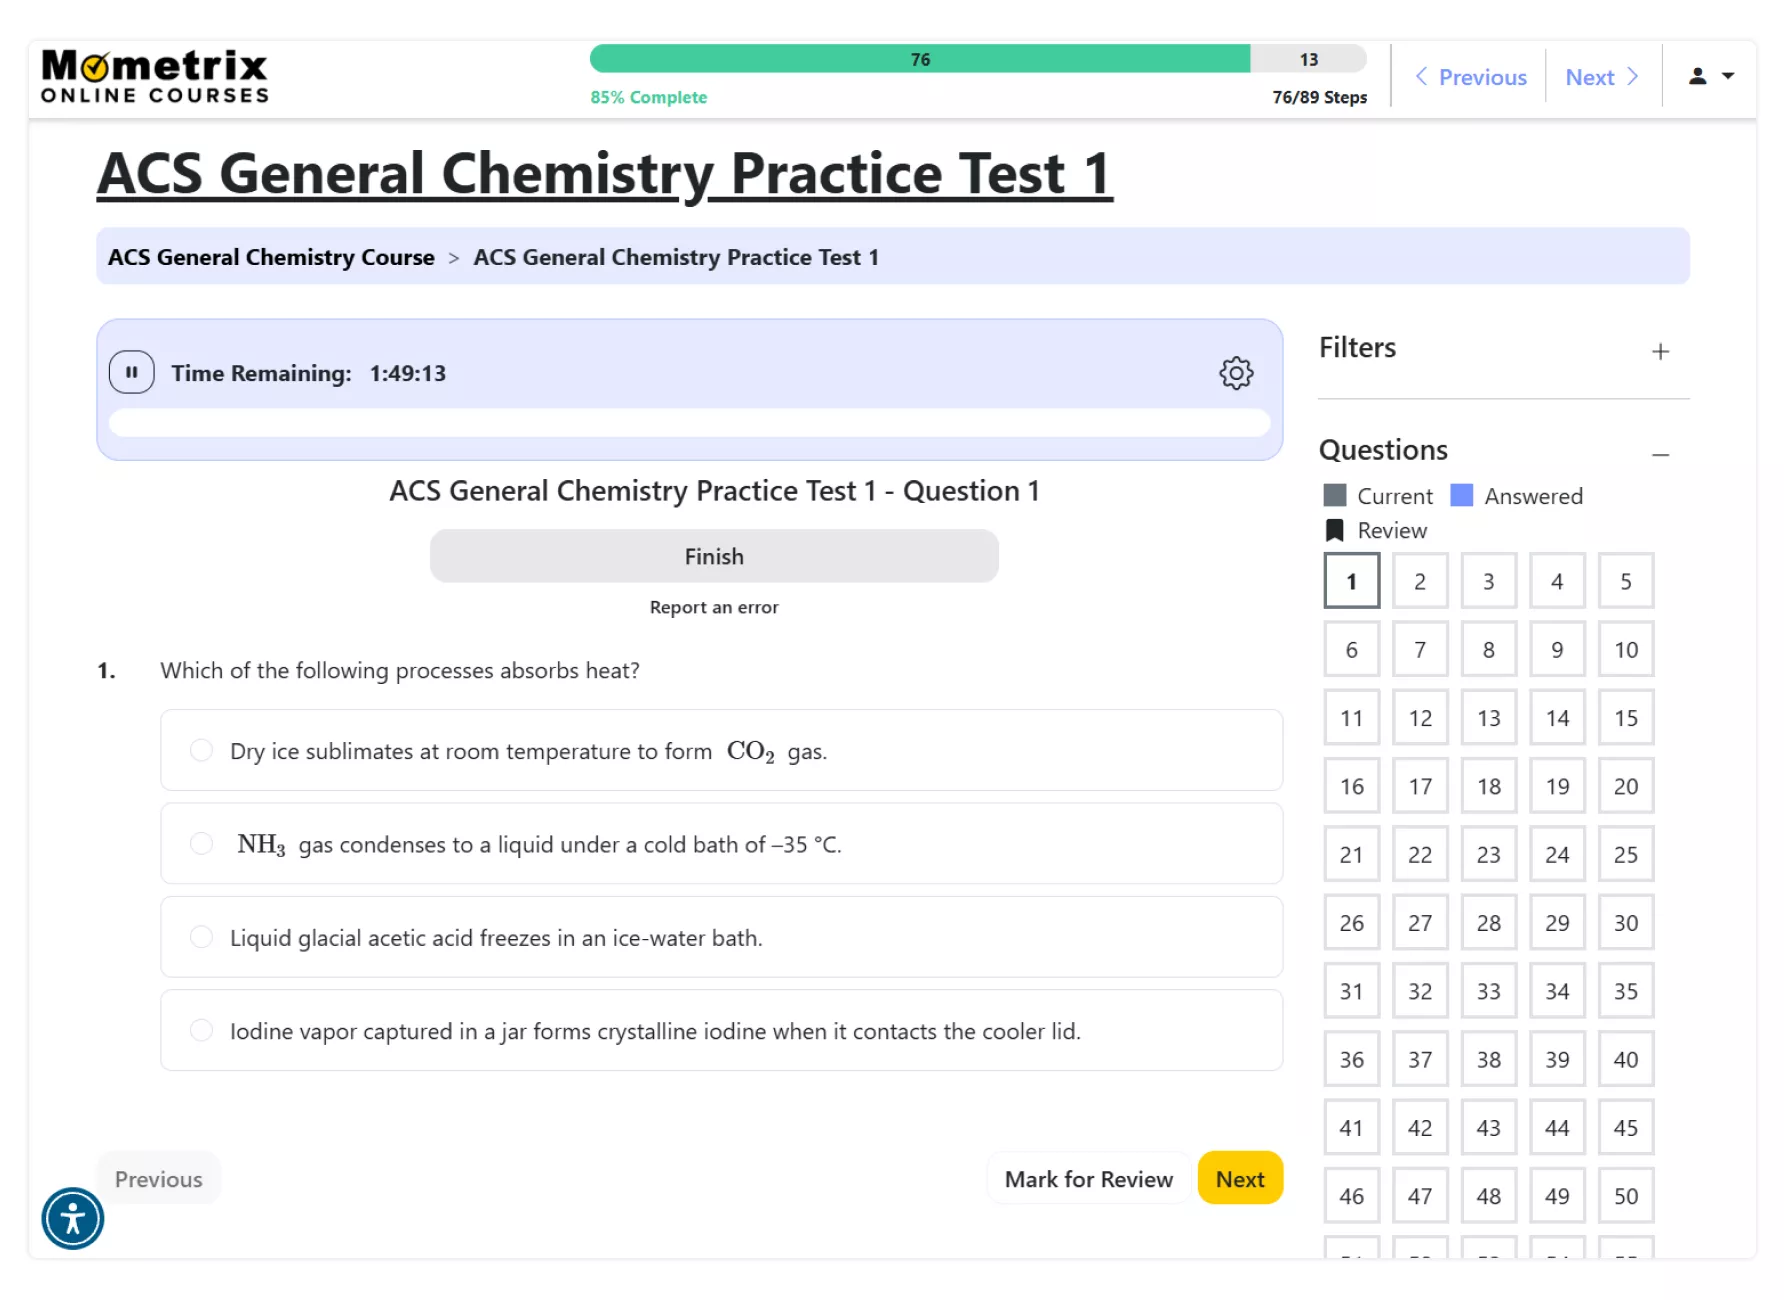Open the ACS General Chemistry Course breadcrumb
The height and width of the screenshot is (1300, 1784).
coord(271,257)
